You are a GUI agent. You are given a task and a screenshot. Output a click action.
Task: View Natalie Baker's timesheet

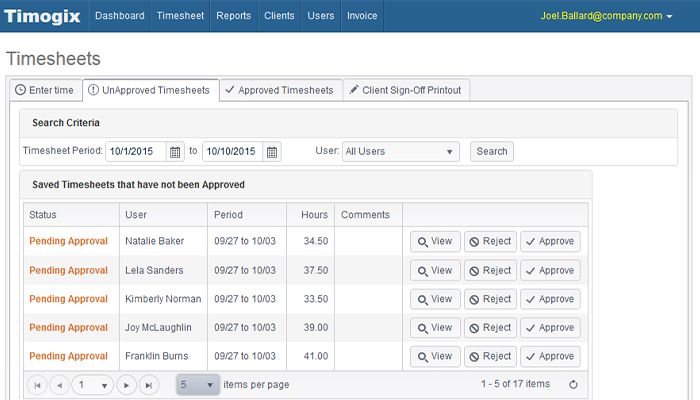click(435, 242)
